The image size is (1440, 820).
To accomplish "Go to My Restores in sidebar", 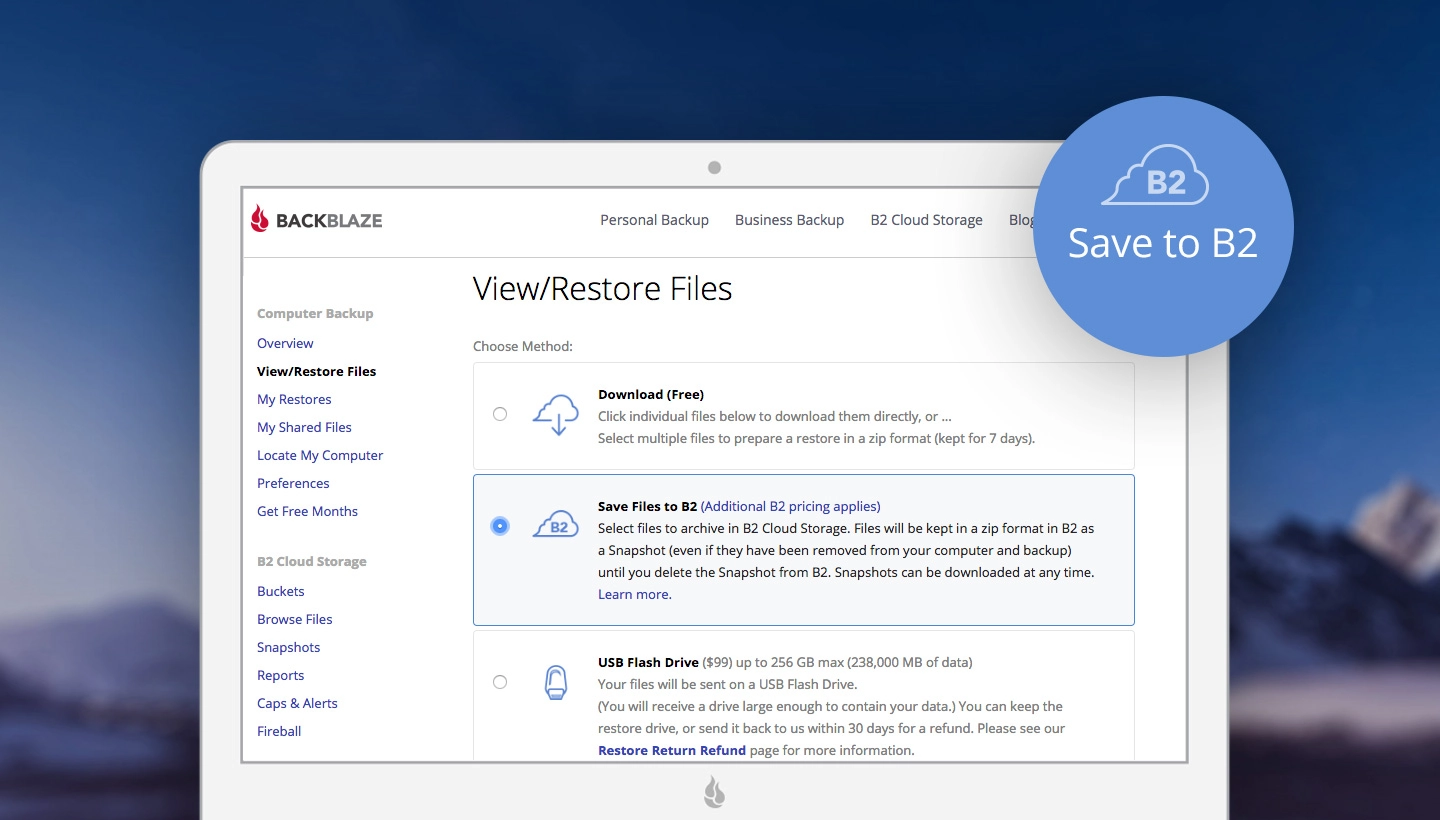I will (294, 399).
